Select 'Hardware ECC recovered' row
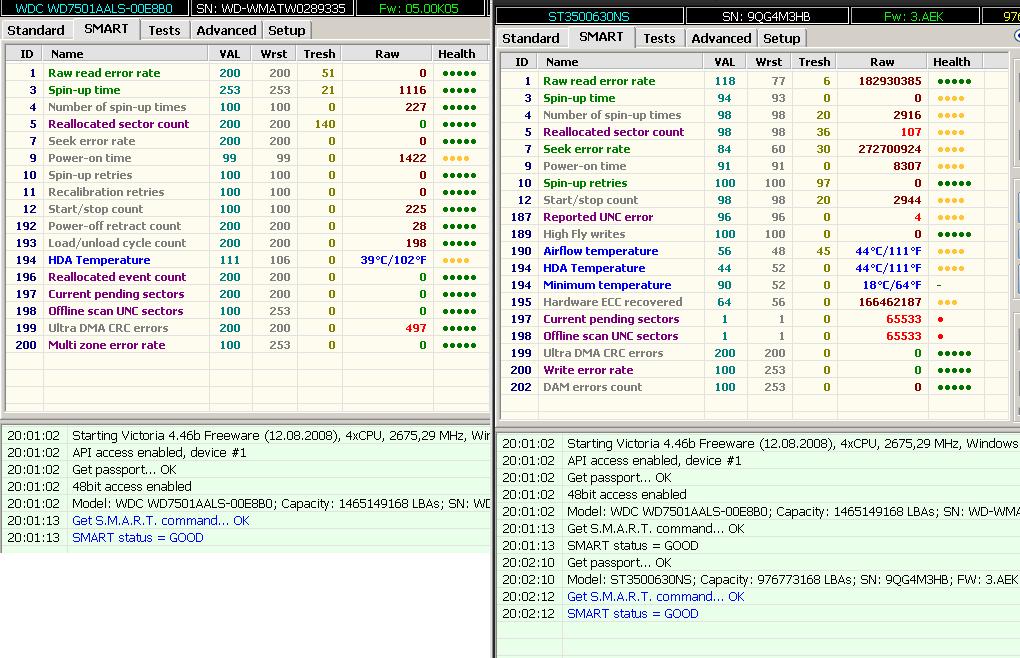The width and height of the screenshot is (1020, 658). click(x=755, y=302)
